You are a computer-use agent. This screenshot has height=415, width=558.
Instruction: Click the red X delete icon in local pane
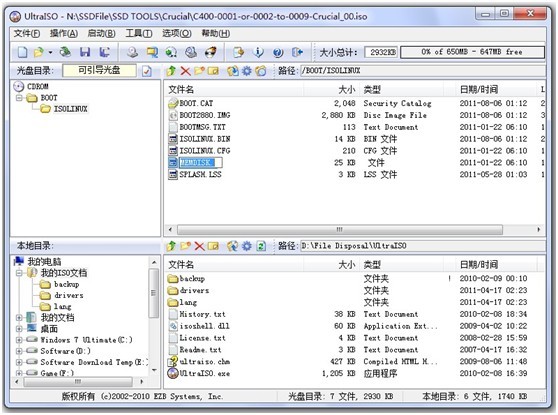pyautogui.click(x=199, y=246)
